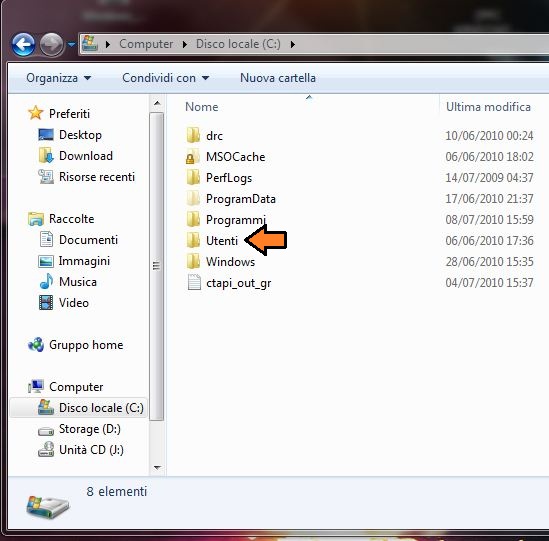This screenshot has width=549, height=541.
Task: Sort by Ultima modifica column header
Action: tap(488, 107)
